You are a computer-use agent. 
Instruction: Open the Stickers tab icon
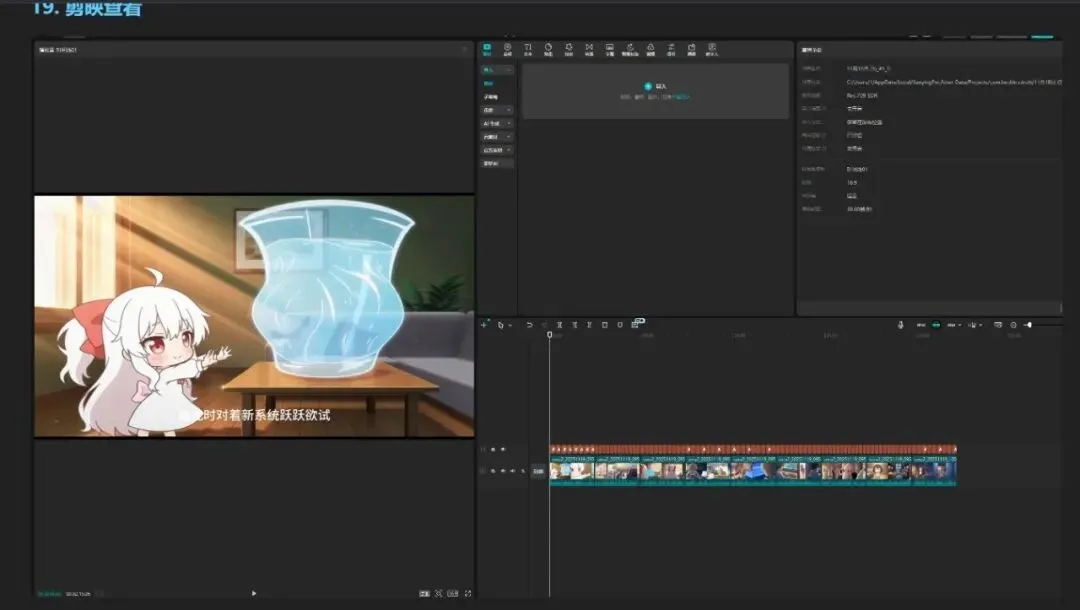[548, 49]
